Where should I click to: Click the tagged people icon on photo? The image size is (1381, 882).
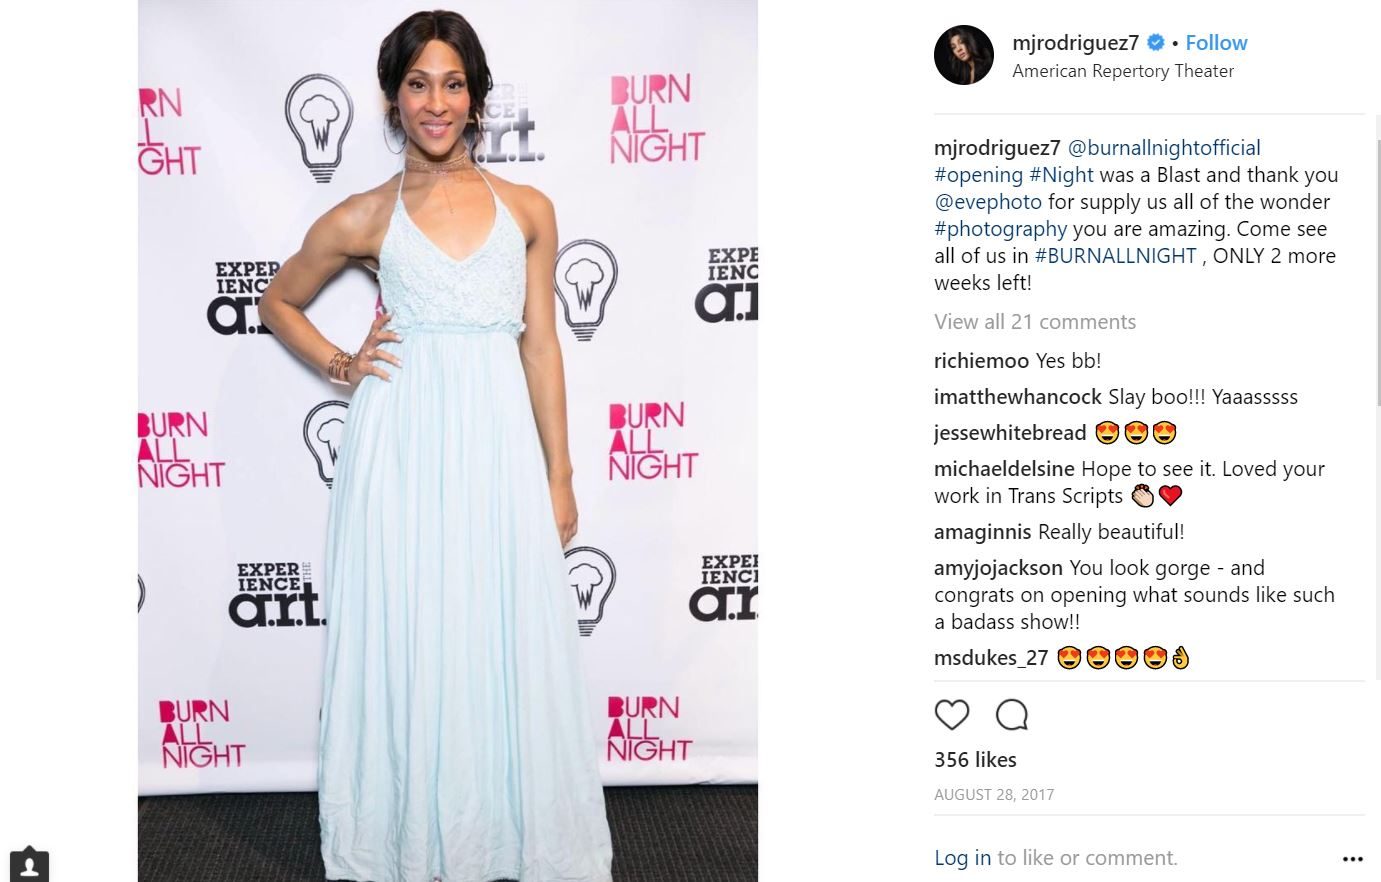tap(29, 866)
